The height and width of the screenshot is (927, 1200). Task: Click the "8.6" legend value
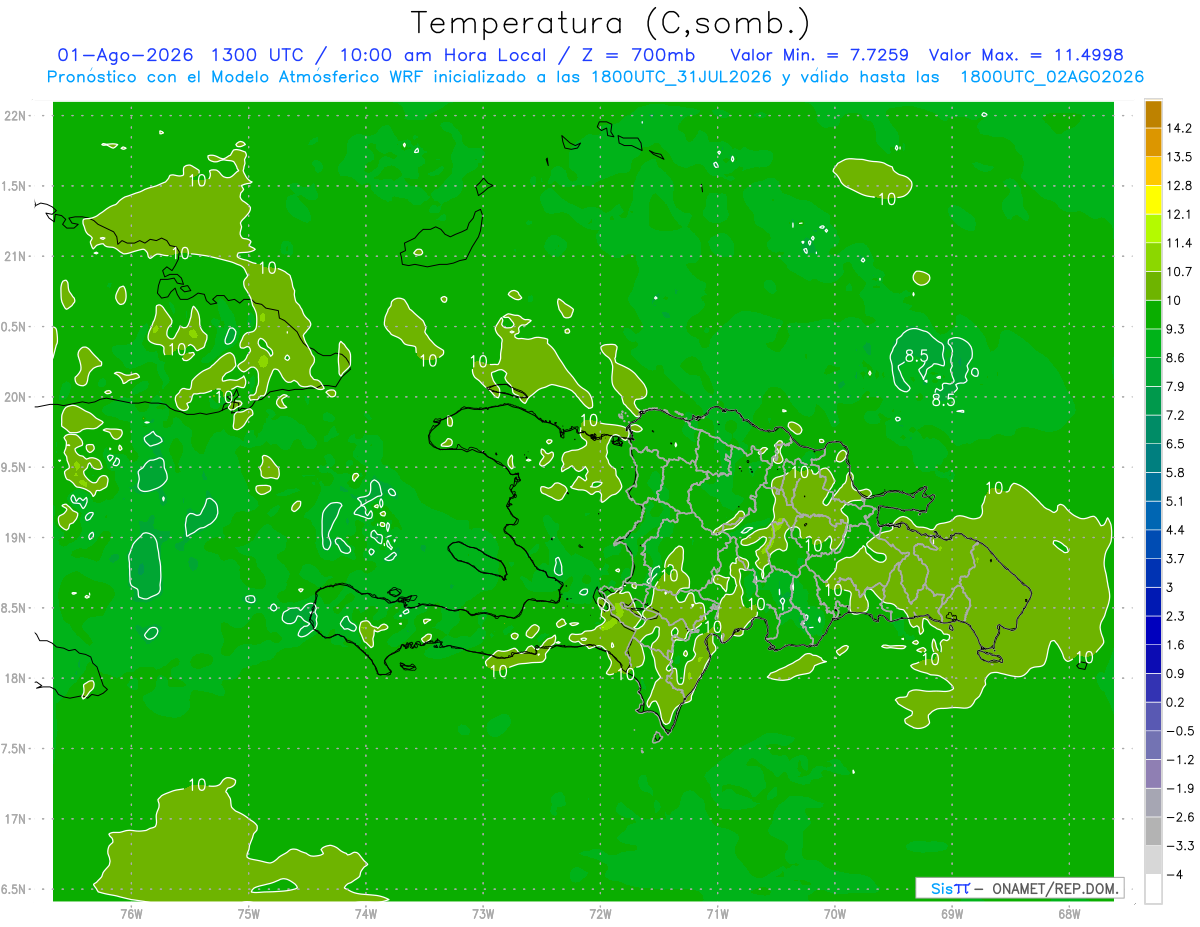pos(1176,357)
